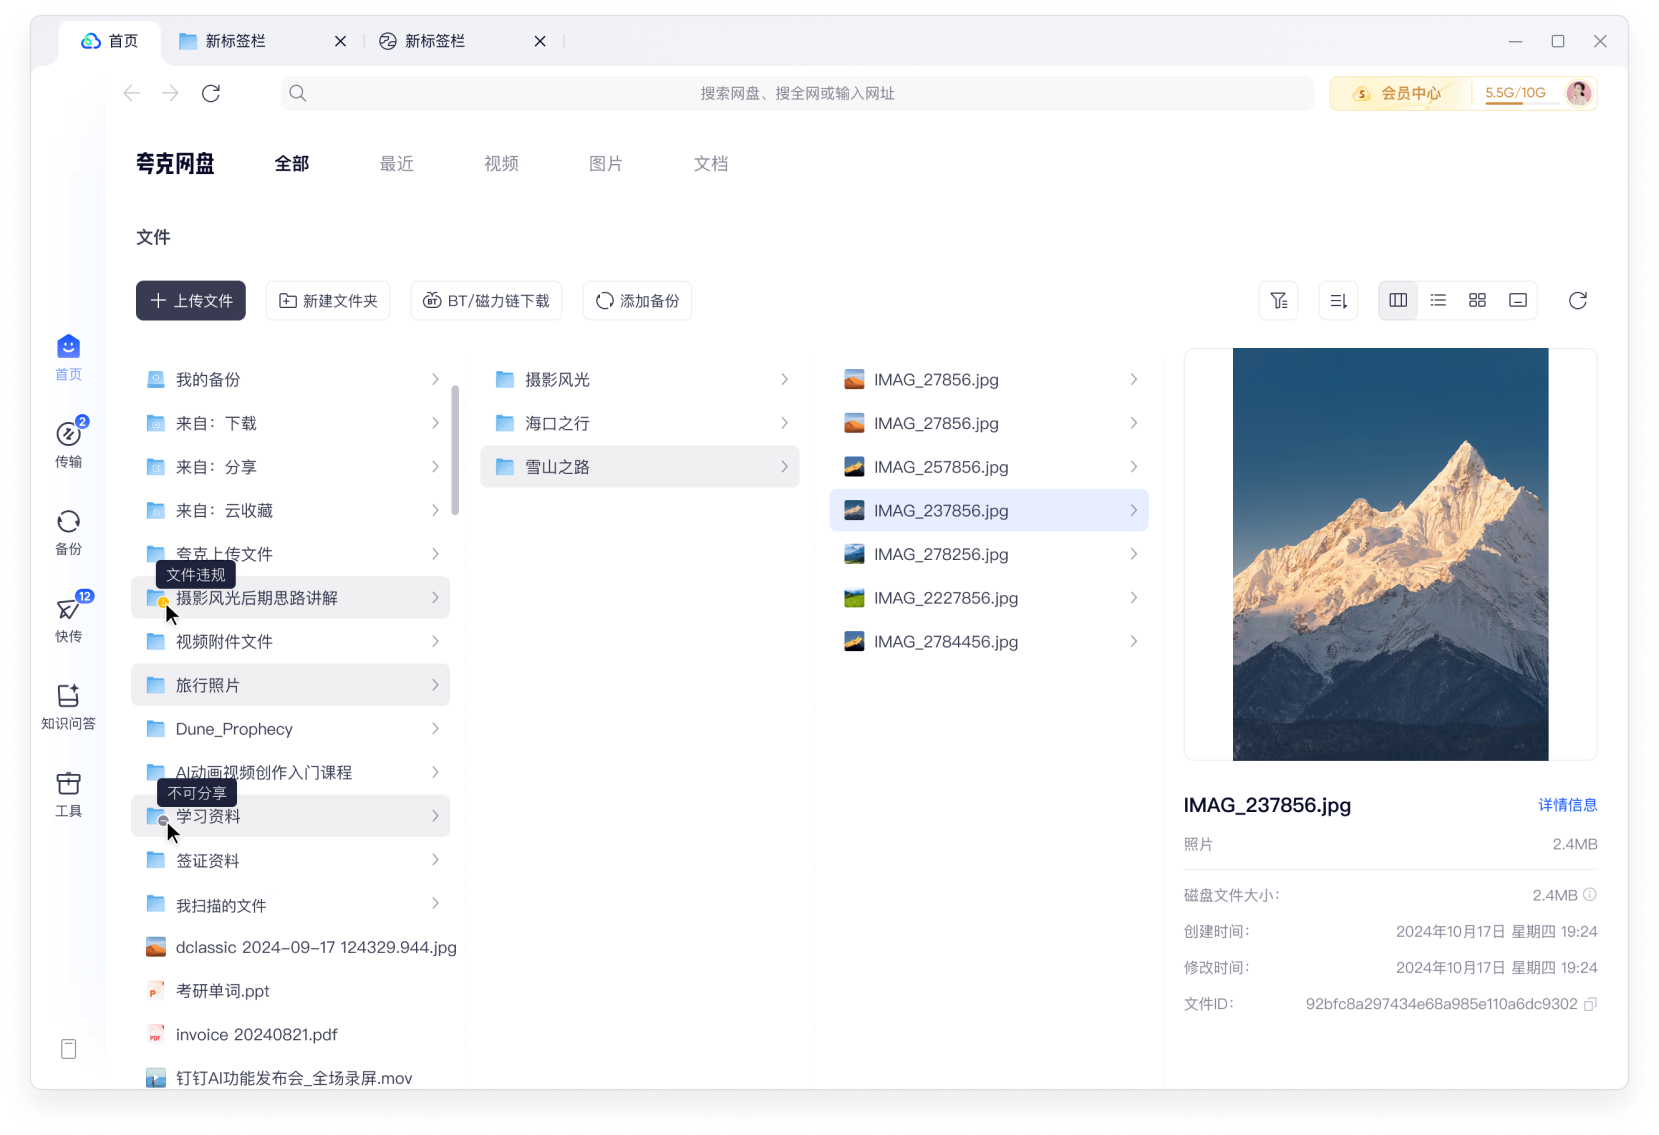
Task: Switch to grid view layout
Action: (x=1477, y=301)
